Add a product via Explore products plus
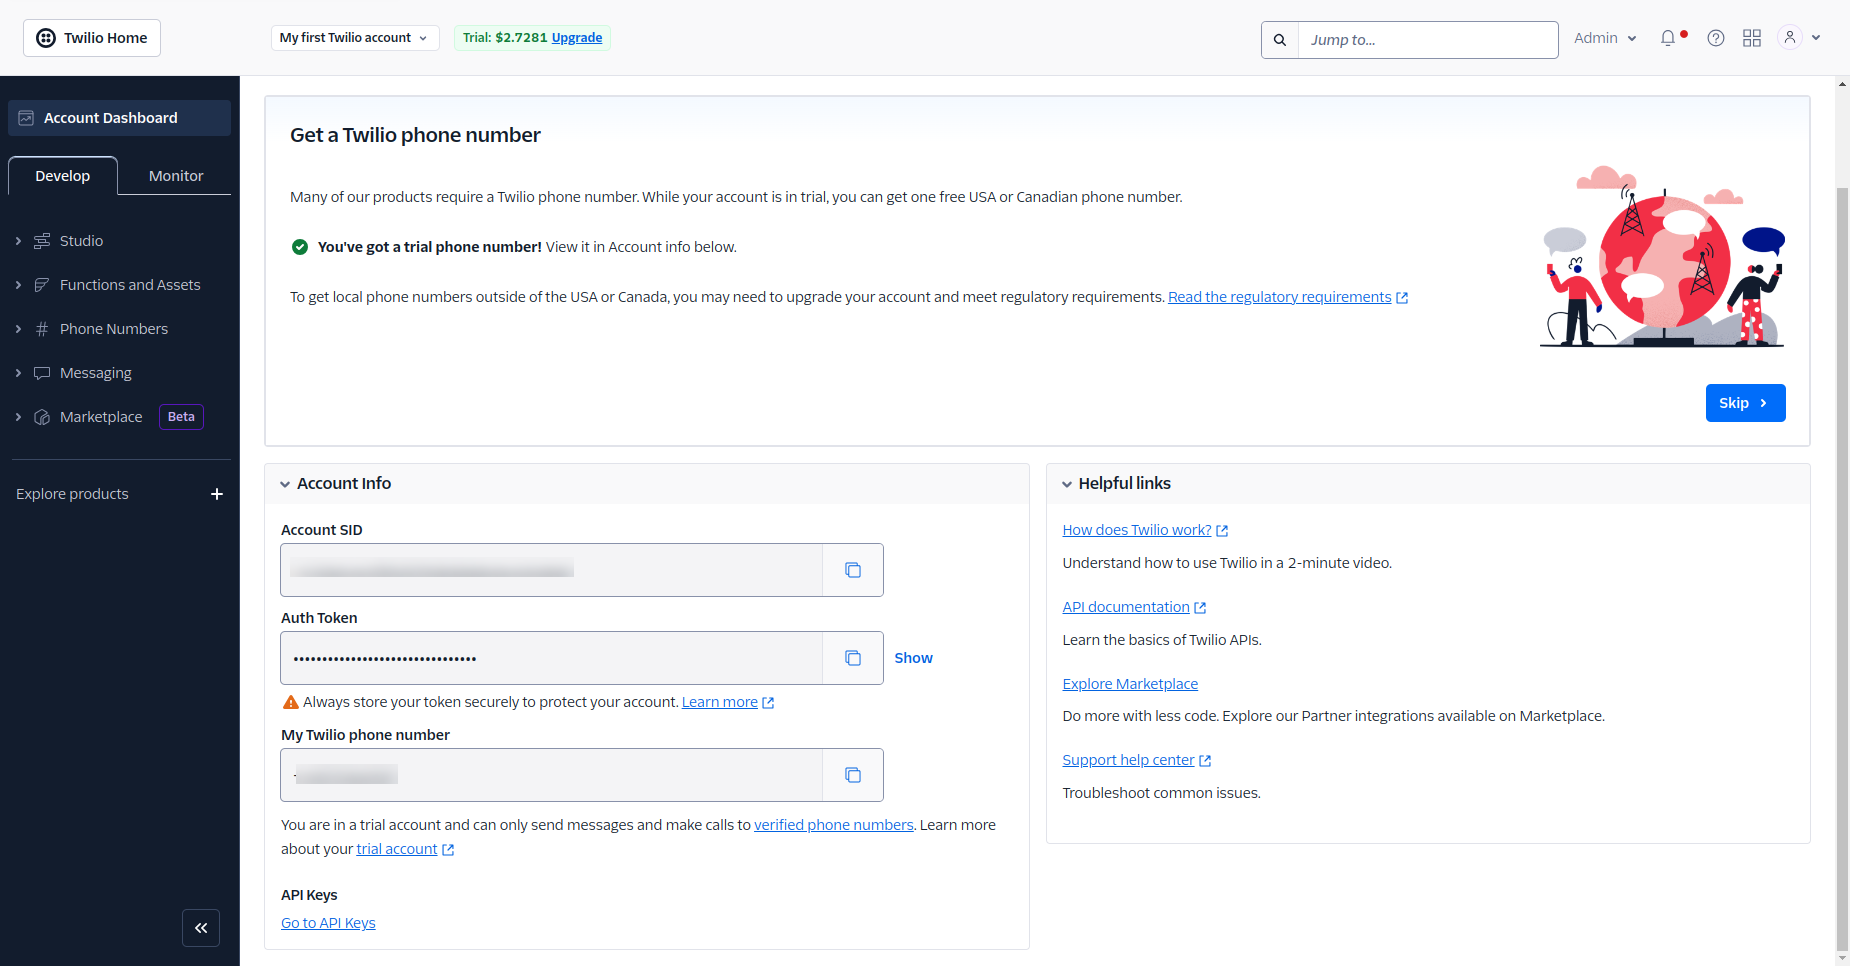This screenshot has width=1850, height=966. point(217,494)
